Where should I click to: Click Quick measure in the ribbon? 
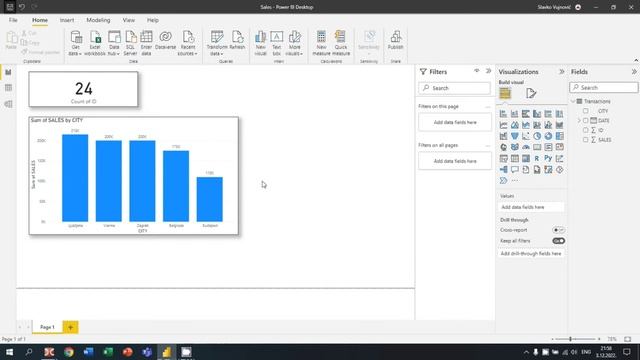[341, 43]
